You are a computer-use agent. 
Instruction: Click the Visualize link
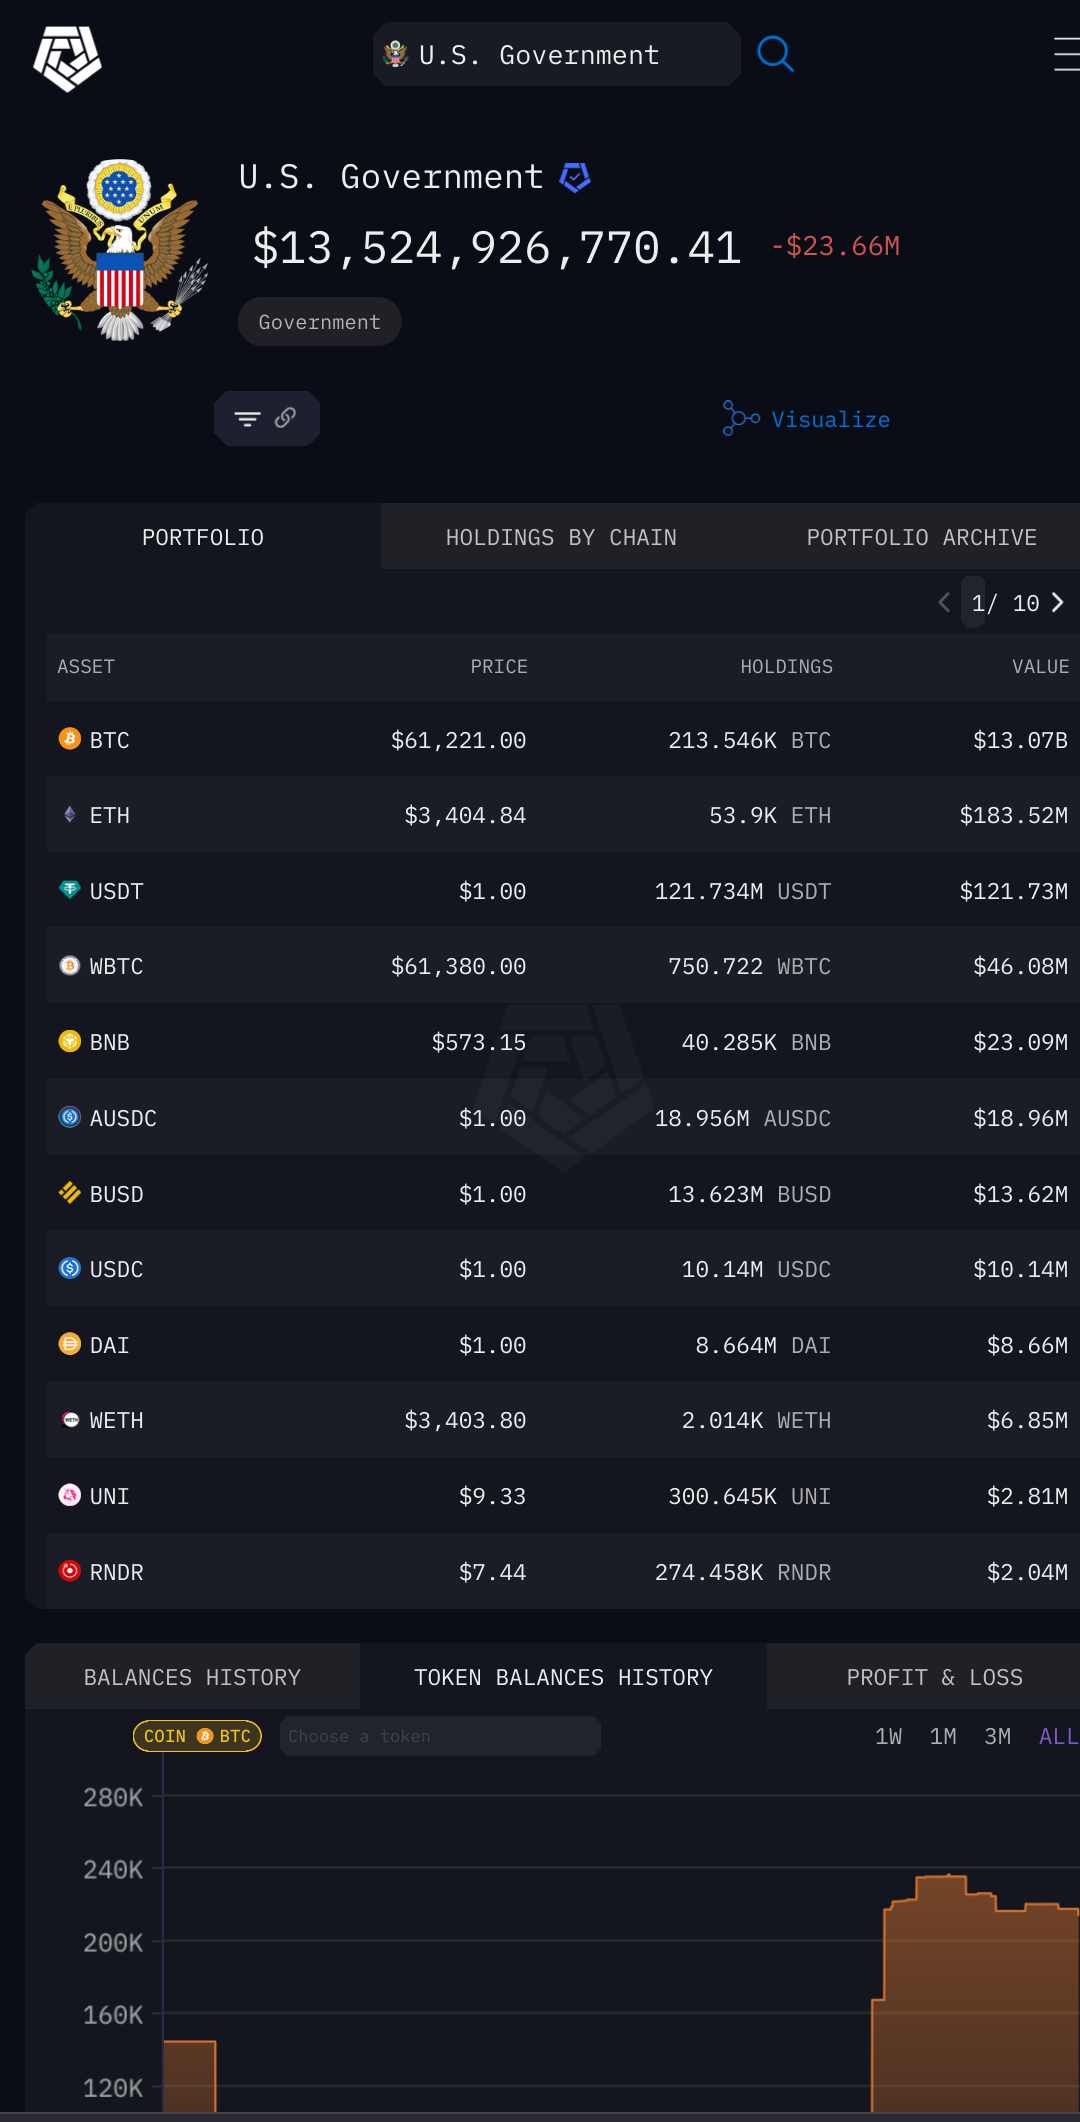pyautogui.click(x=830, y=419)
